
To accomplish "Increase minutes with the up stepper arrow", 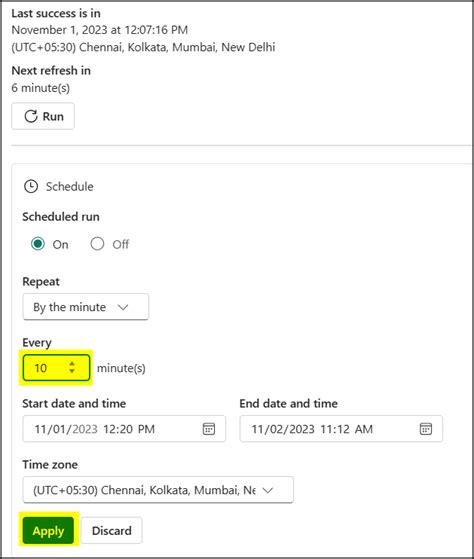I will tap(72, 364).
